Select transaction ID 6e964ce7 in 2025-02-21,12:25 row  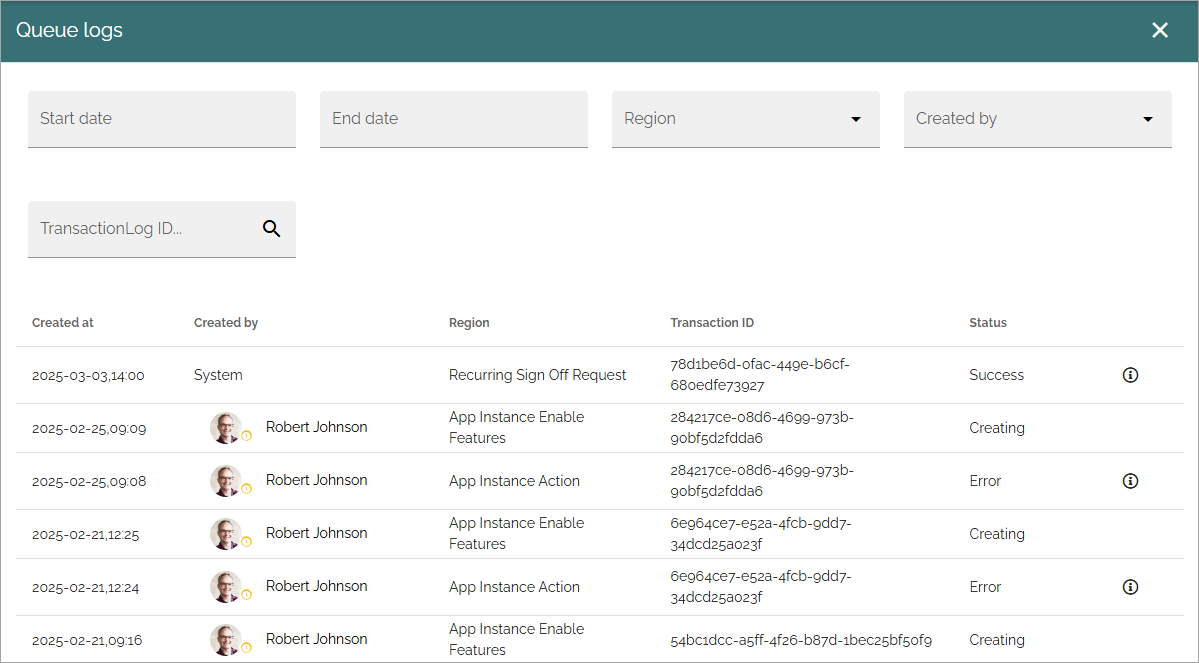click(x=761, y=534)
